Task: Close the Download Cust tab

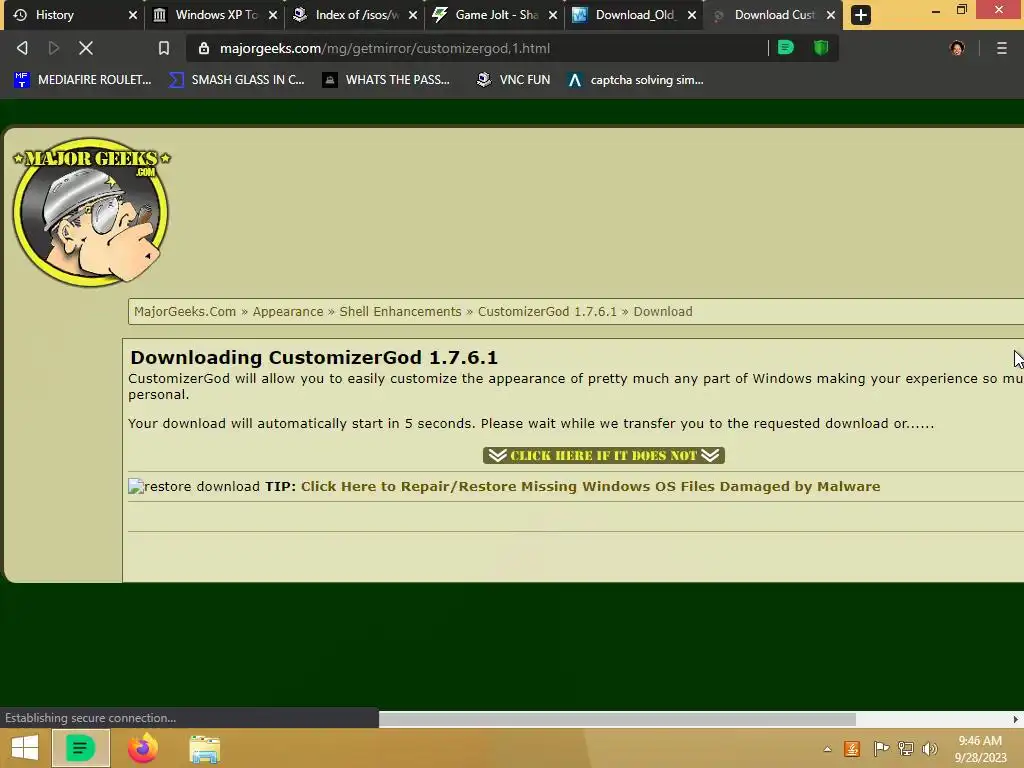Action: pos(831,15)
